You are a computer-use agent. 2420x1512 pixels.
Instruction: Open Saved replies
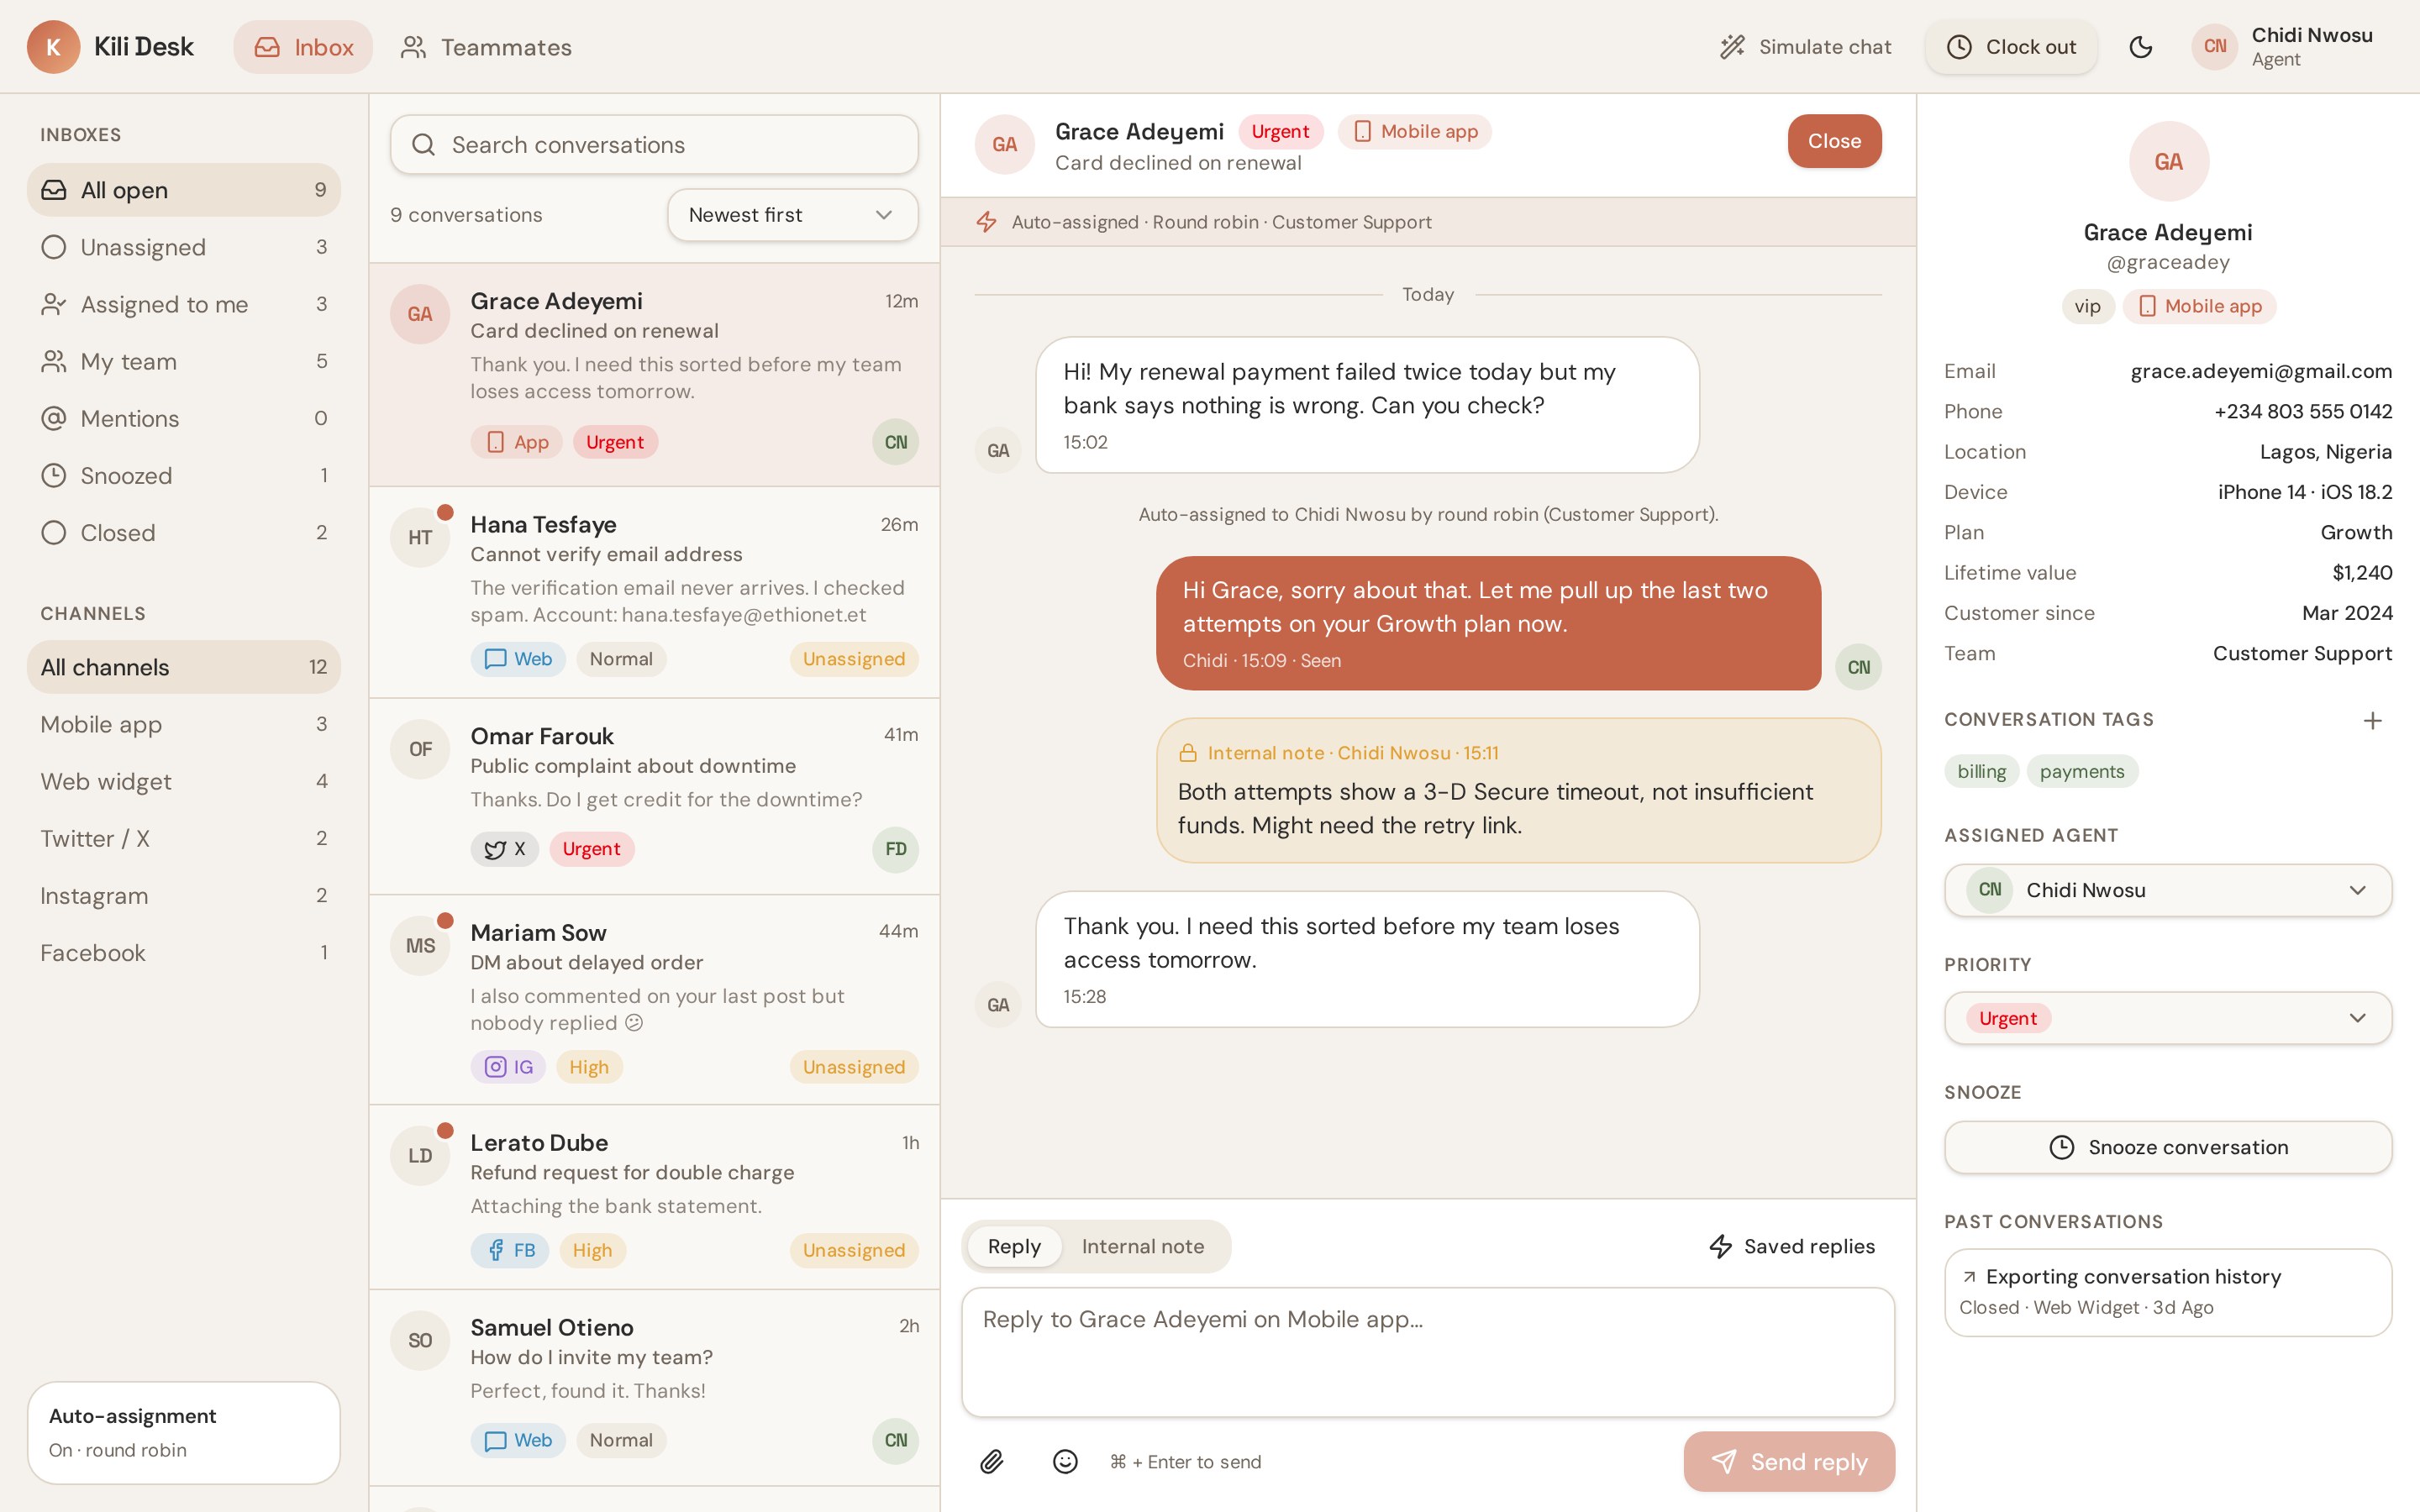click(x=1791, y=1246)
